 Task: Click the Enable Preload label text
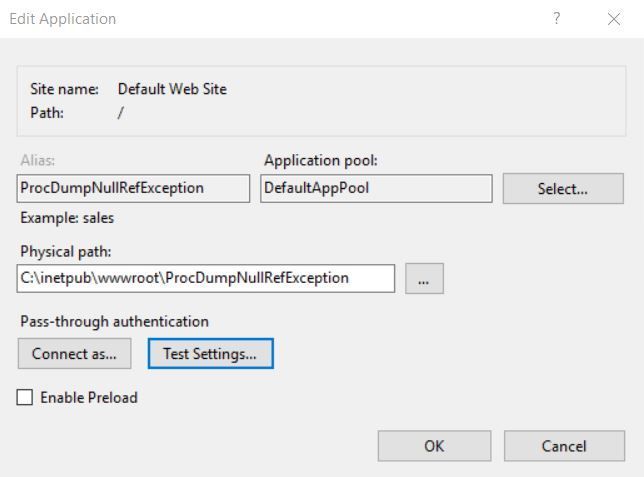pos(89,398)
